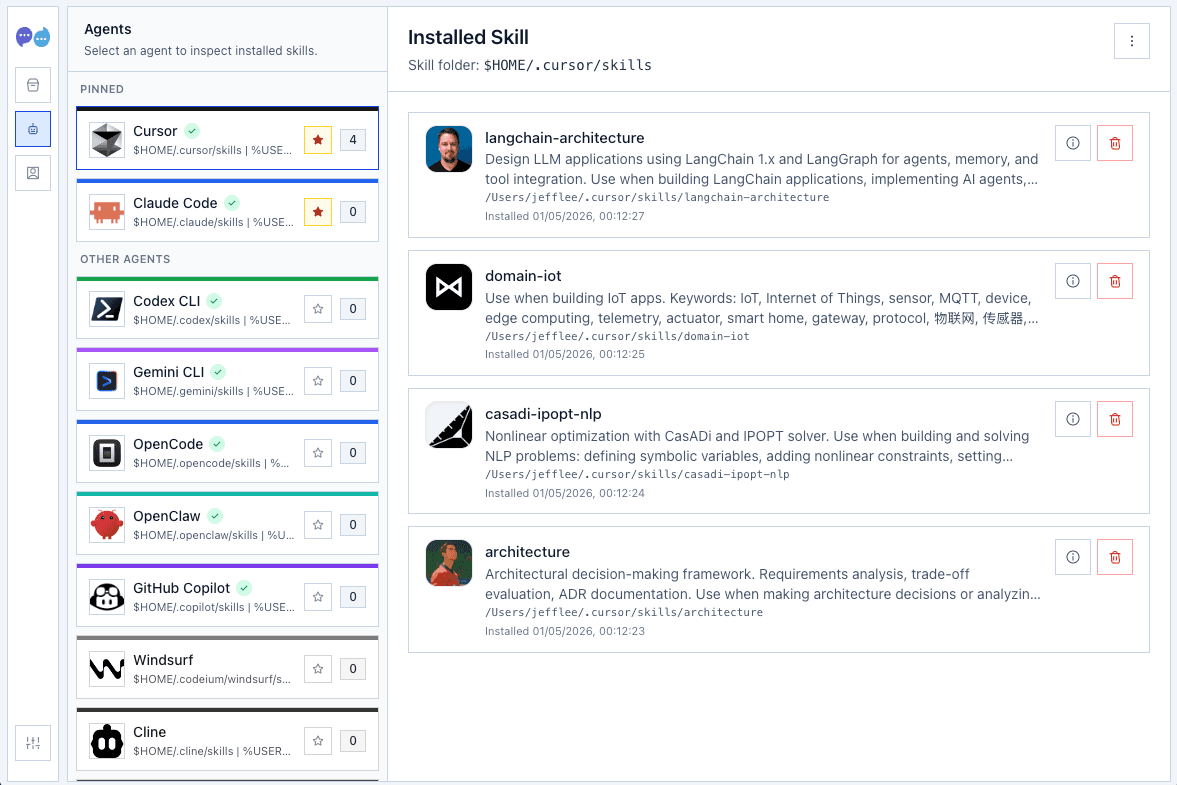Pin the Windsurf agent star
1177x785 pixels.
click(318, 669)
